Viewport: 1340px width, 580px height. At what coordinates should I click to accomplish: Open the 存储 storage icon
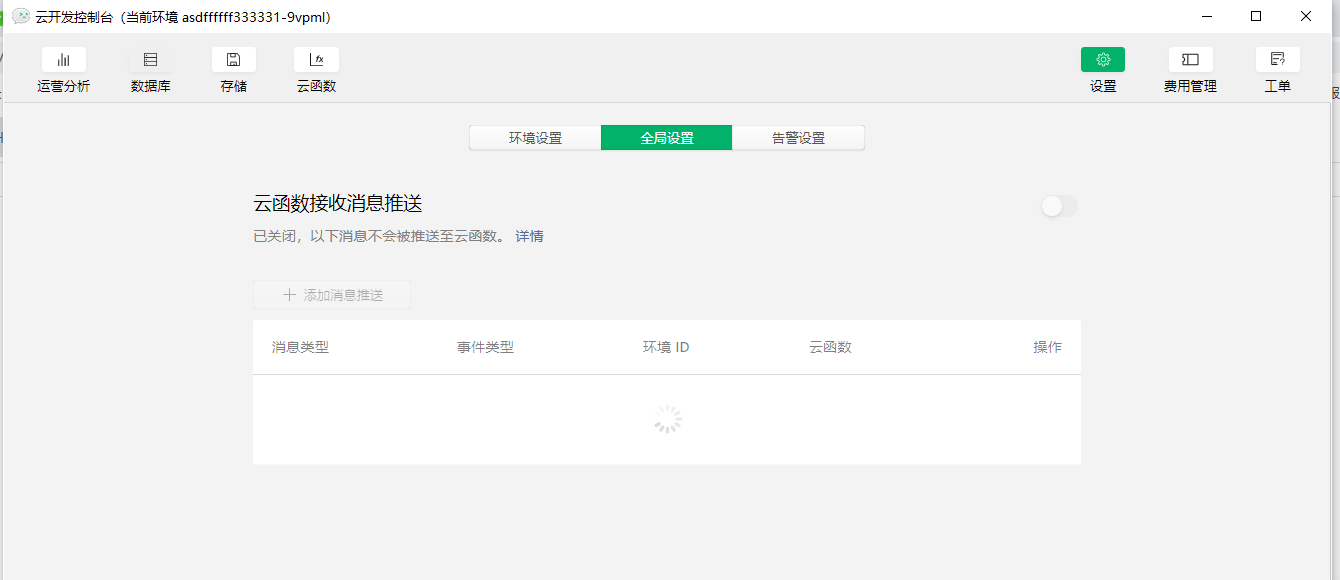pyautogui.click(x=234, y=60)
